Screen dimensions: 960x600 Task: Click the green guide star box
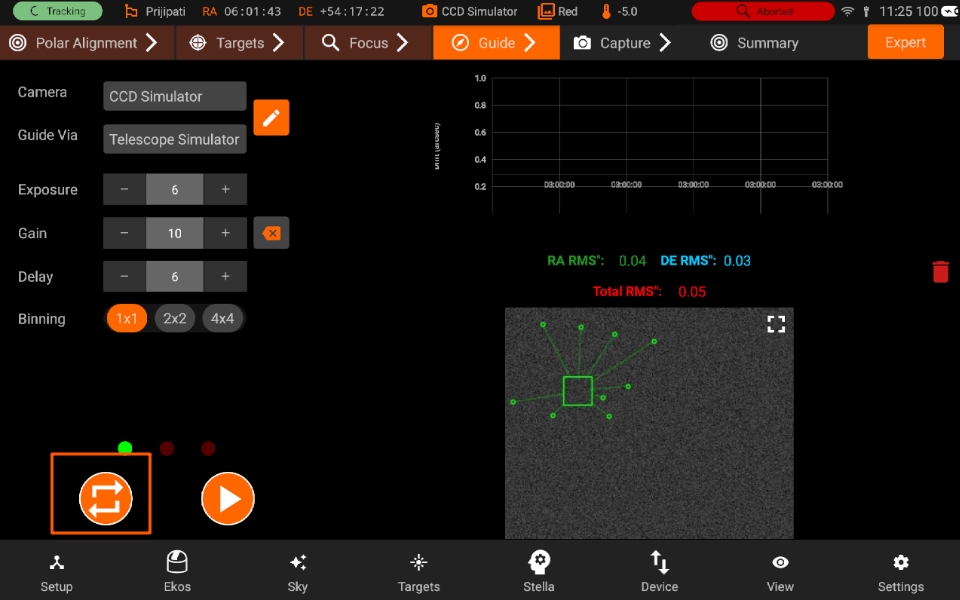[x=577, y=391]
